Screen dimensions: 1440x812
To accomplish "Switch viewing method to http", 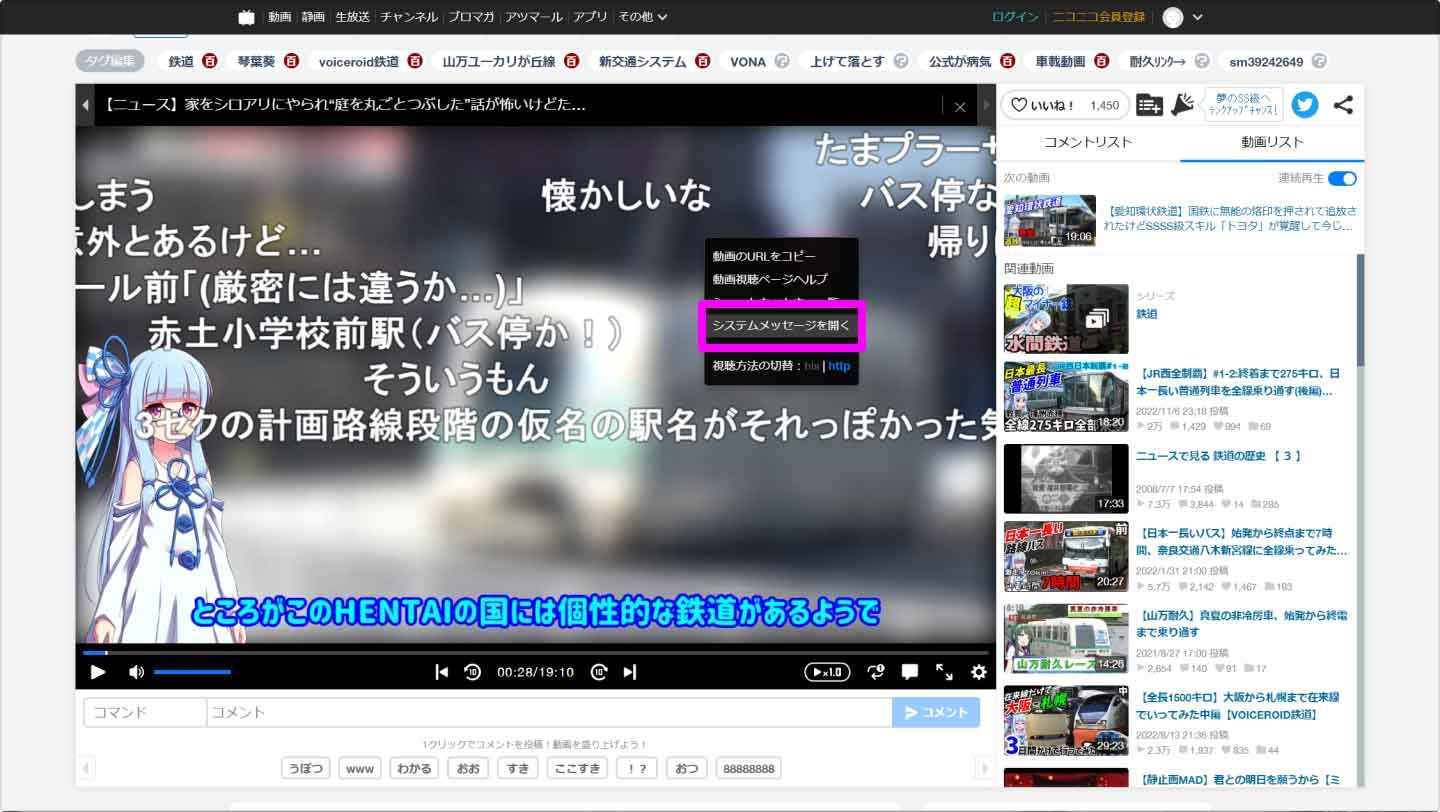I will [839, 366].
